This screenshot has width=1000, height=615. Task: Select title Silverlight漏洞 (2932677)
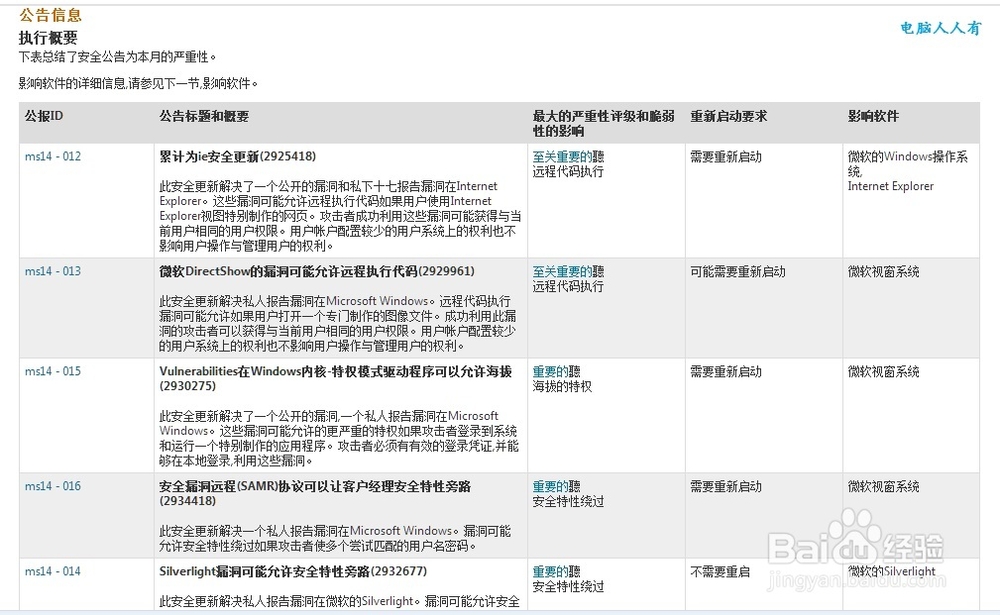click(293, 571)
